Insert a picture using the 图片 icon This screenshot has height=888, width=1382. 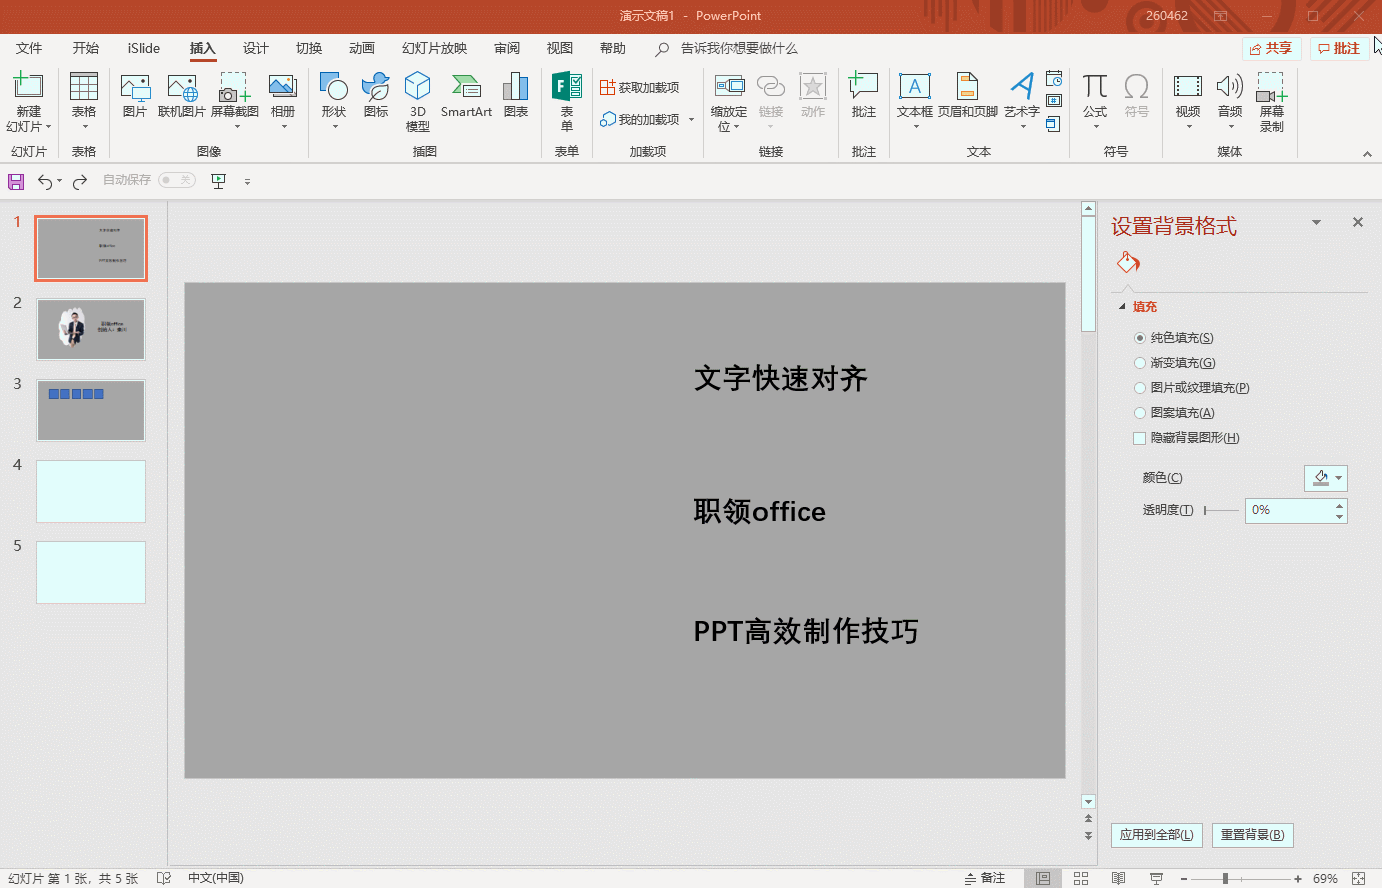click(134, 97)
